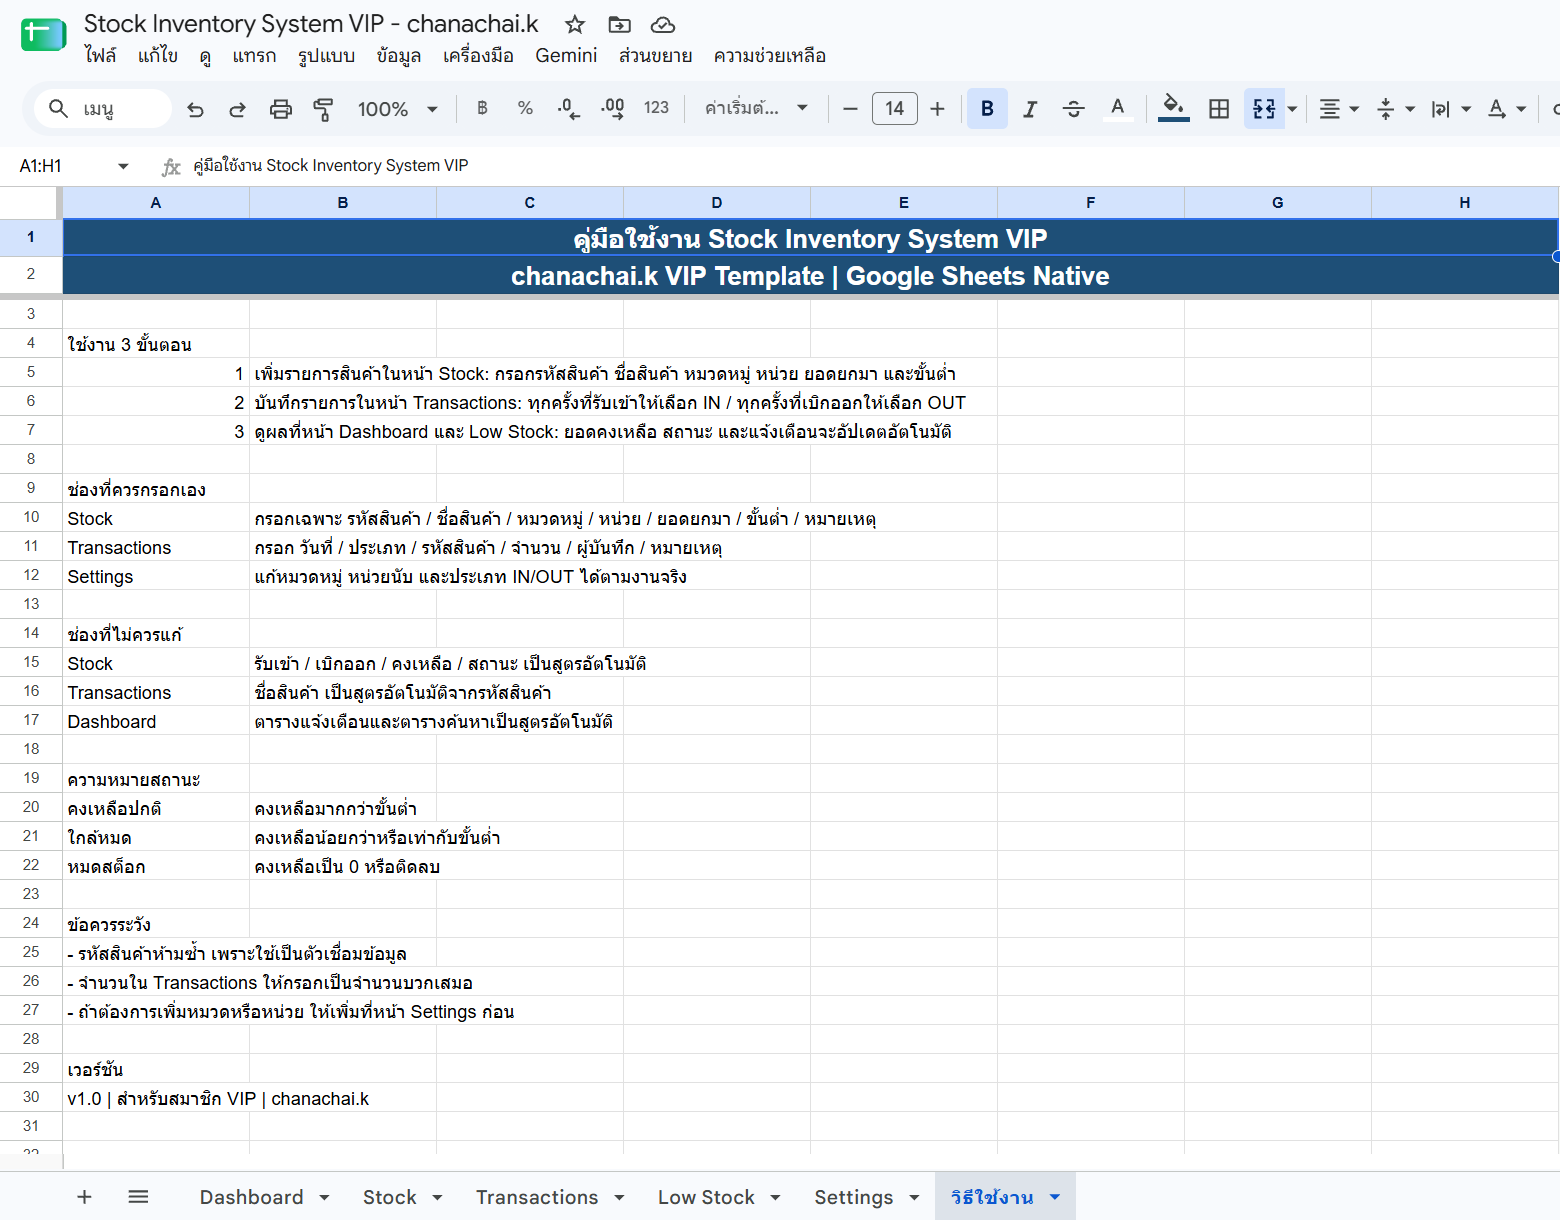This screenshot has width=1560, height=1220.
Task: Move document to folder icon
Action: tap(619, 24)
